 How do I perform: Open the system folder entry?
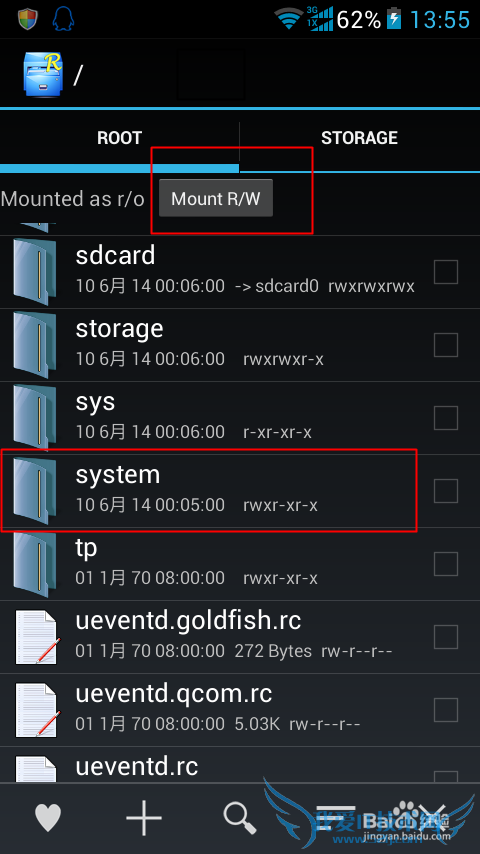240,491
